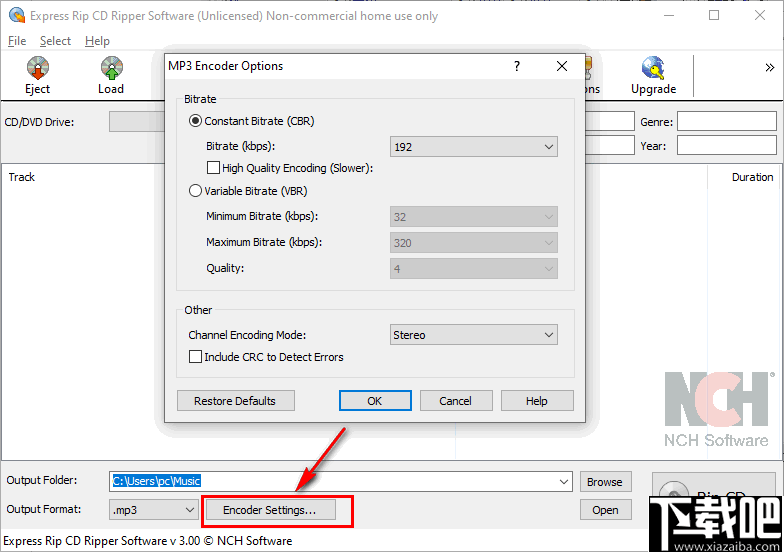
Task: Click the question mark help icon in dialog title
Action: tap(517, 66)
